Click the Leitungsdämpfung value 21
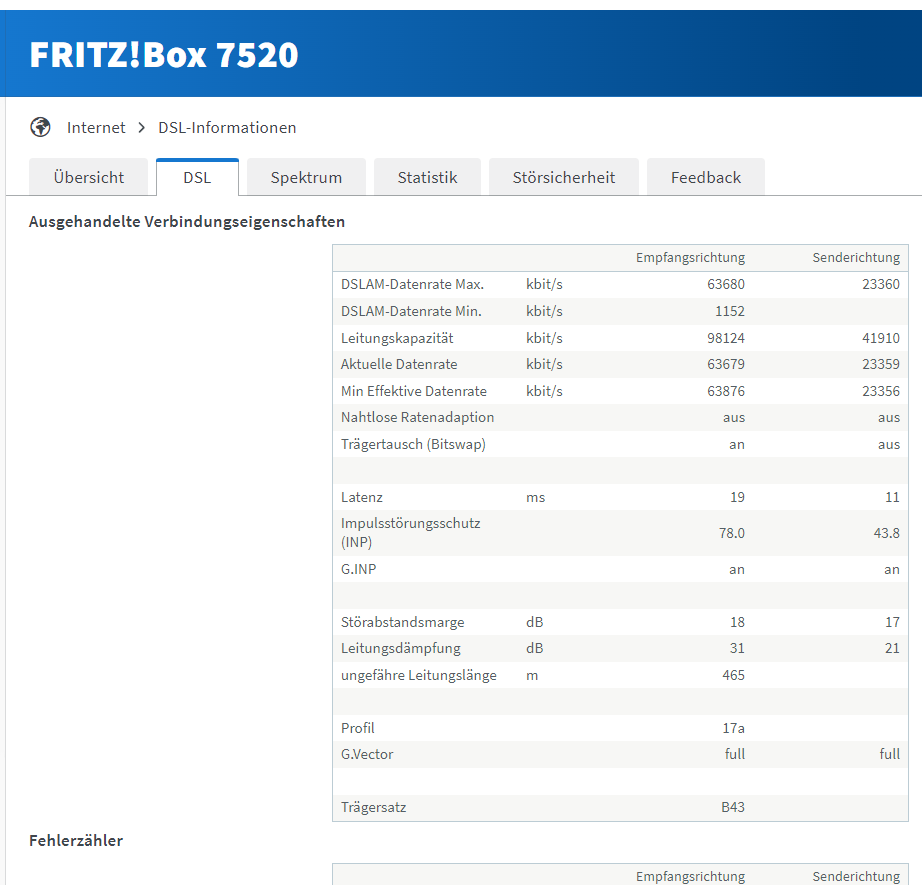This screenshot has height=885, width=922. [893, 648]
